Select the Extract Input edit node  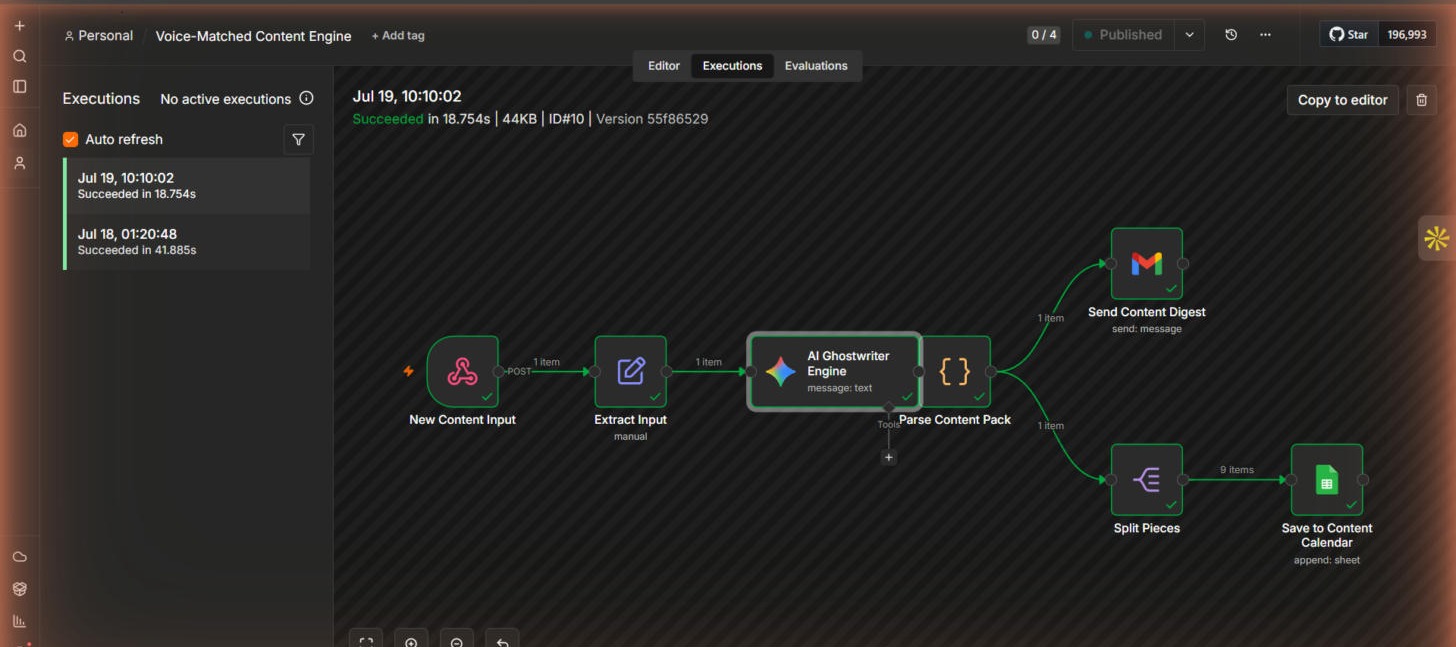tap(631, 372)
